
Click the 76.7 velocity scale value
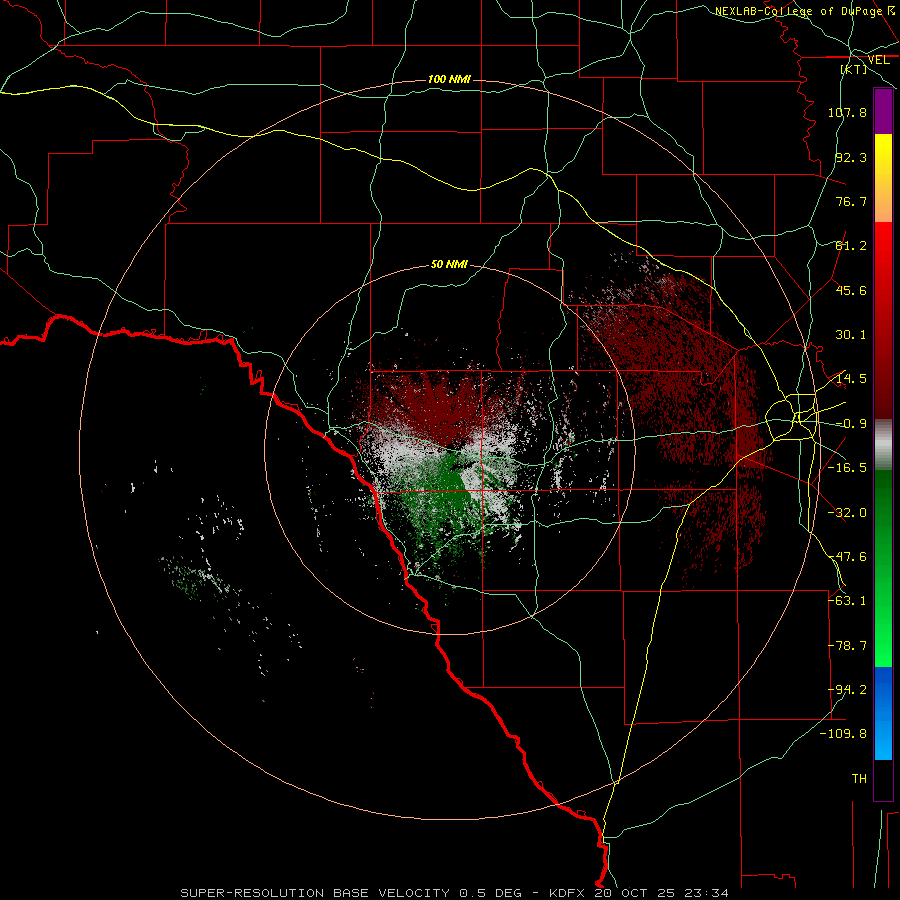pyautogui.click(x=851, y=201)
